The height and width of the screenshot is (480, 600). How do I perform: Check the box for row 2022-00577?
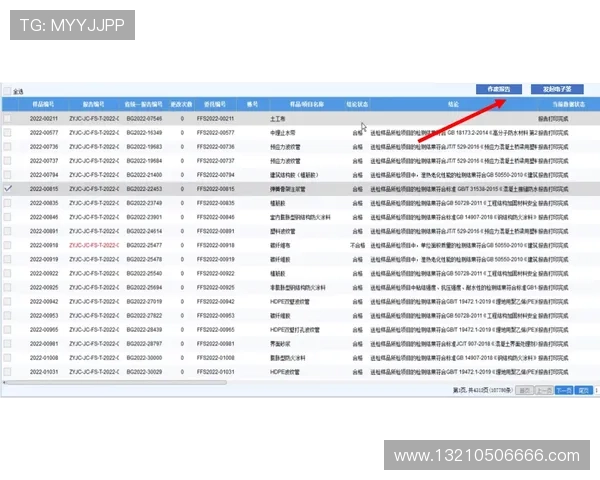tap(7, 133)
